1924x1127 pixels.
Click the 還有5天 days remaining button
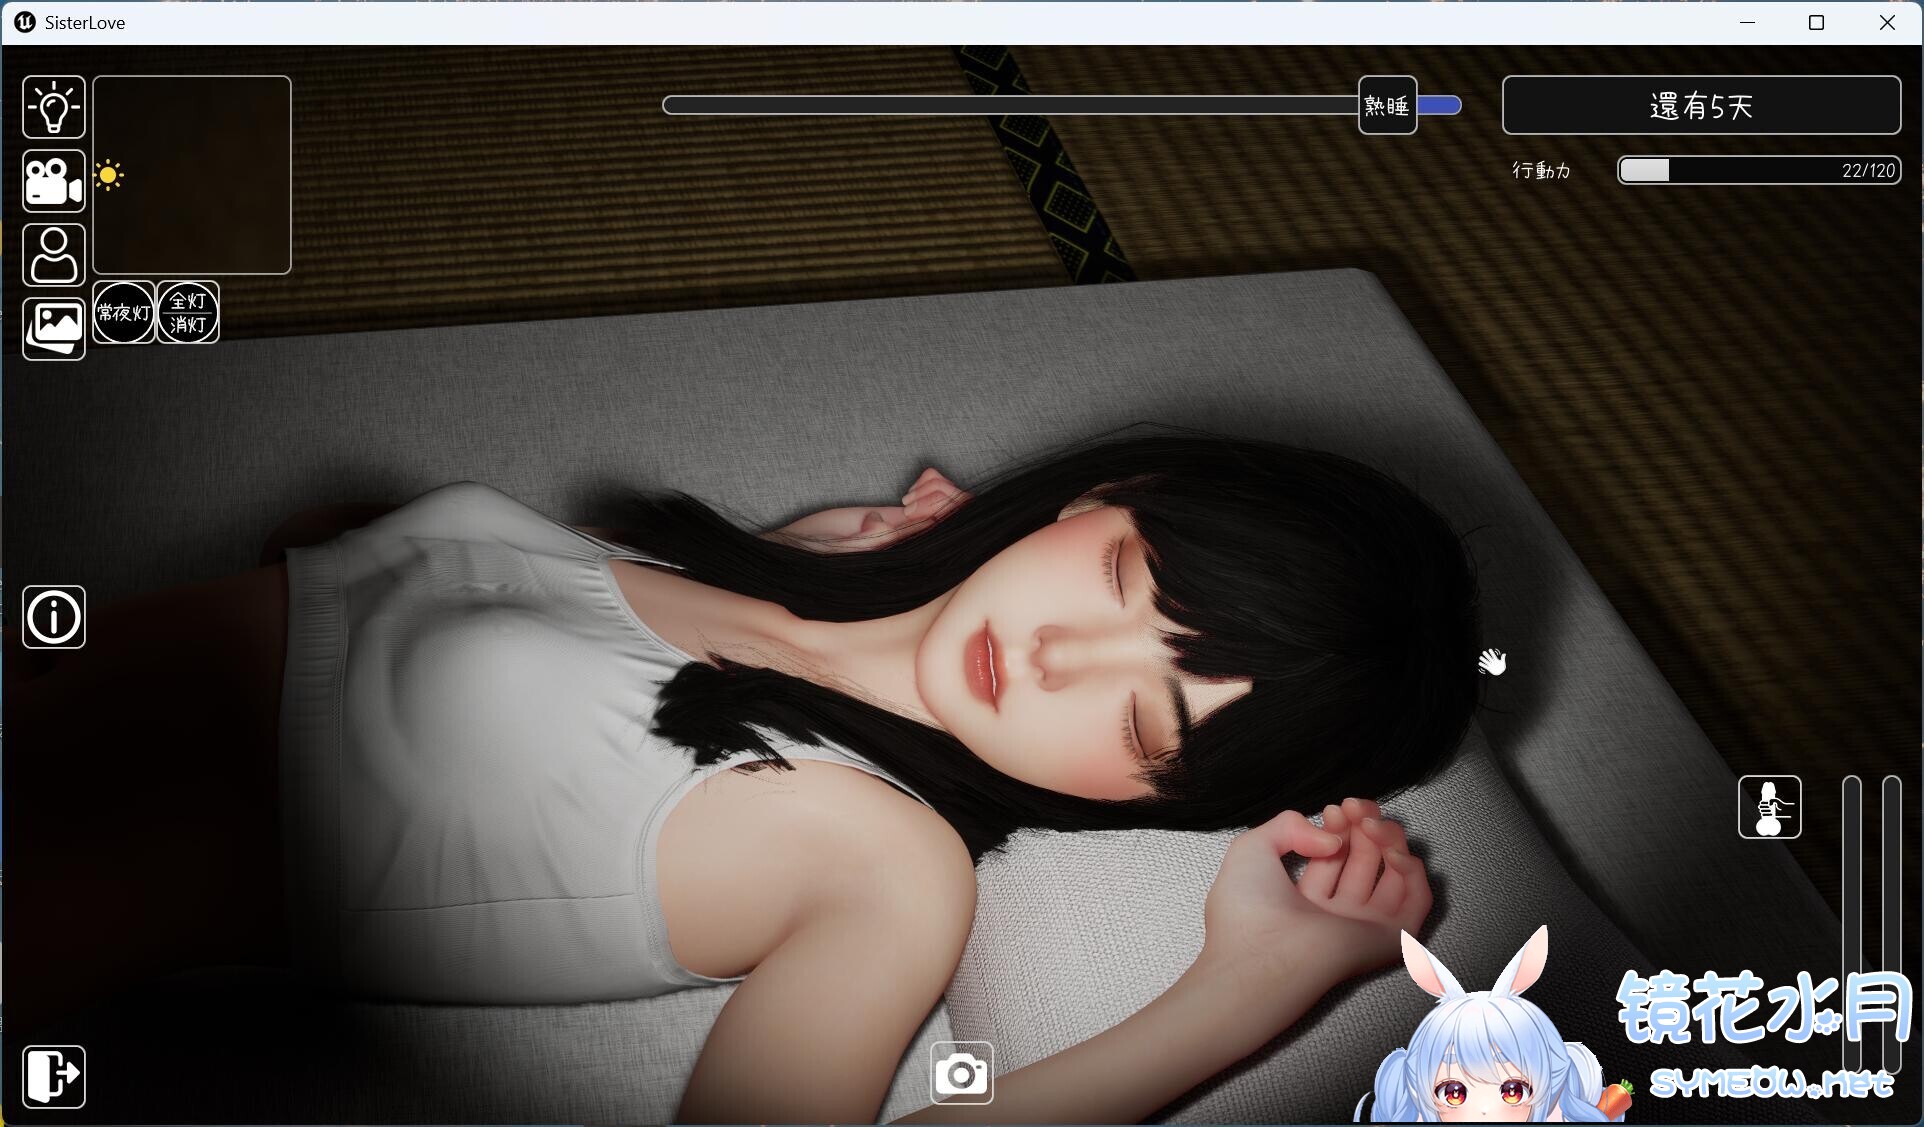coord(1701,105)
